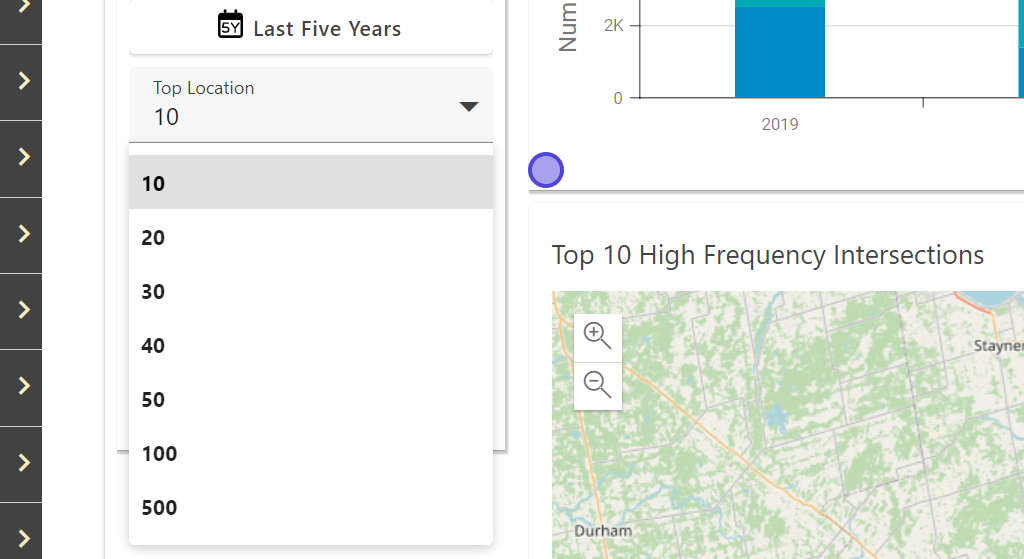
Task: Click the Top Location combo box field
Action: [x=300, y=104]
